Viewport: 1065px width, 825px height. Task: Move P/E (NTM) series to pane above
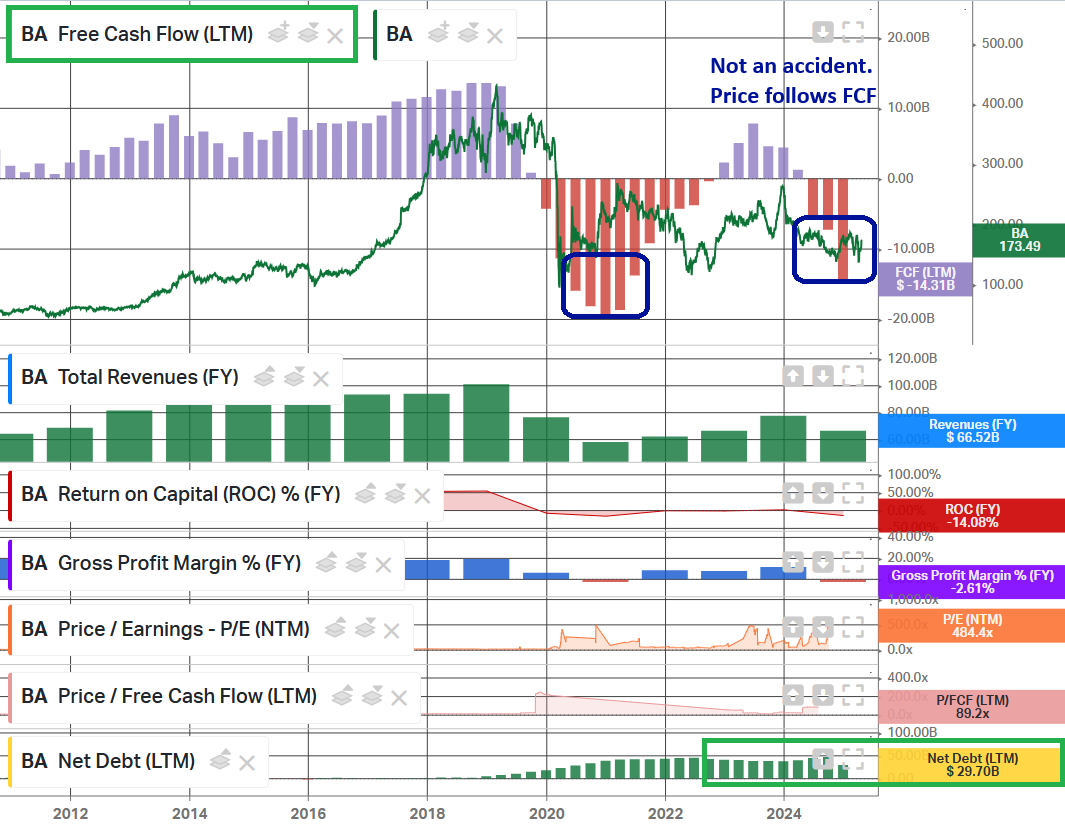click(336, 628)
